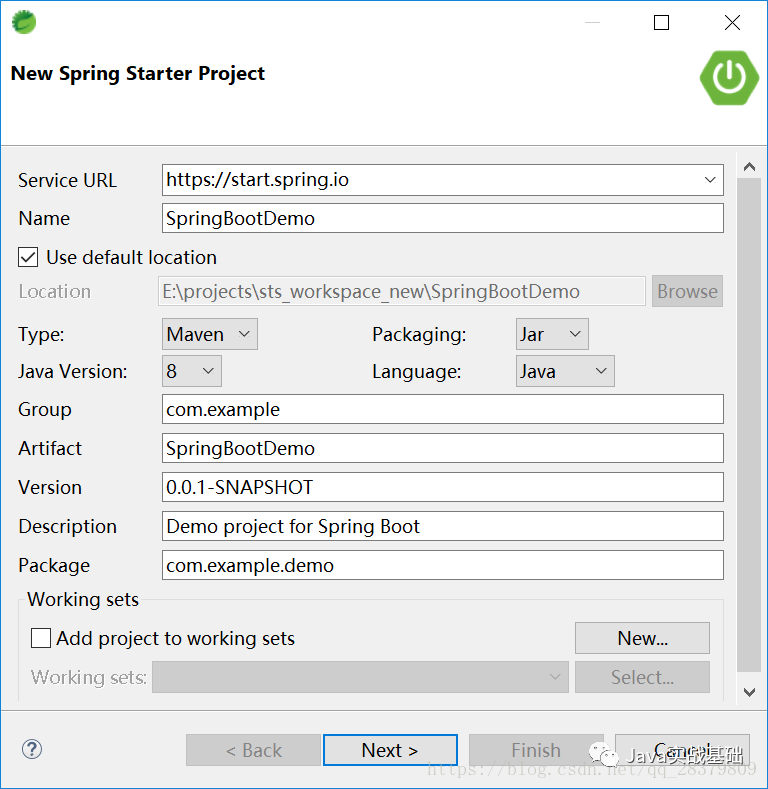Open the Packaging dropdown showing Jar
The height and width of the screenshot is (789, 768).
(x=552, y=334)
